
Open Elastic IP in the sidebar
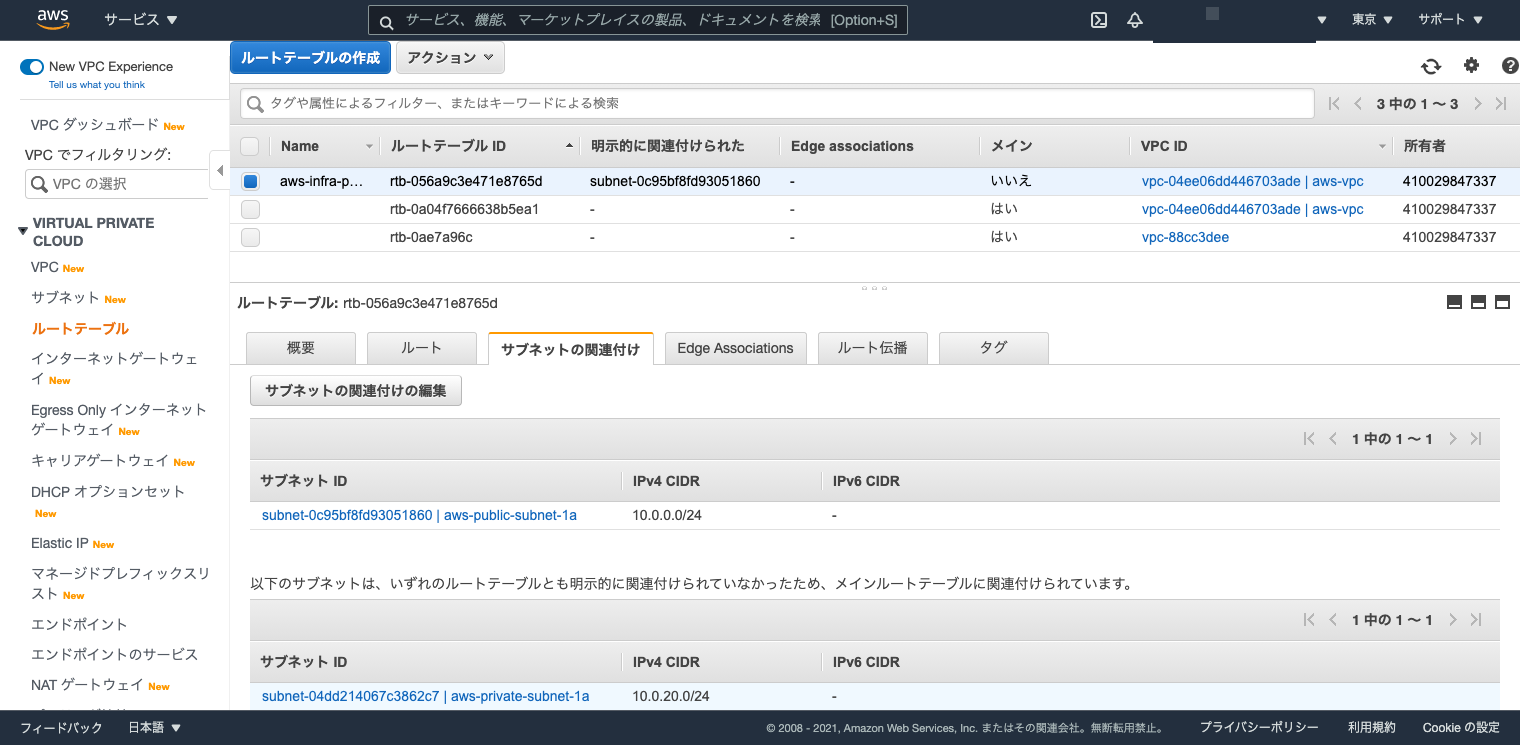click(60, 543)
